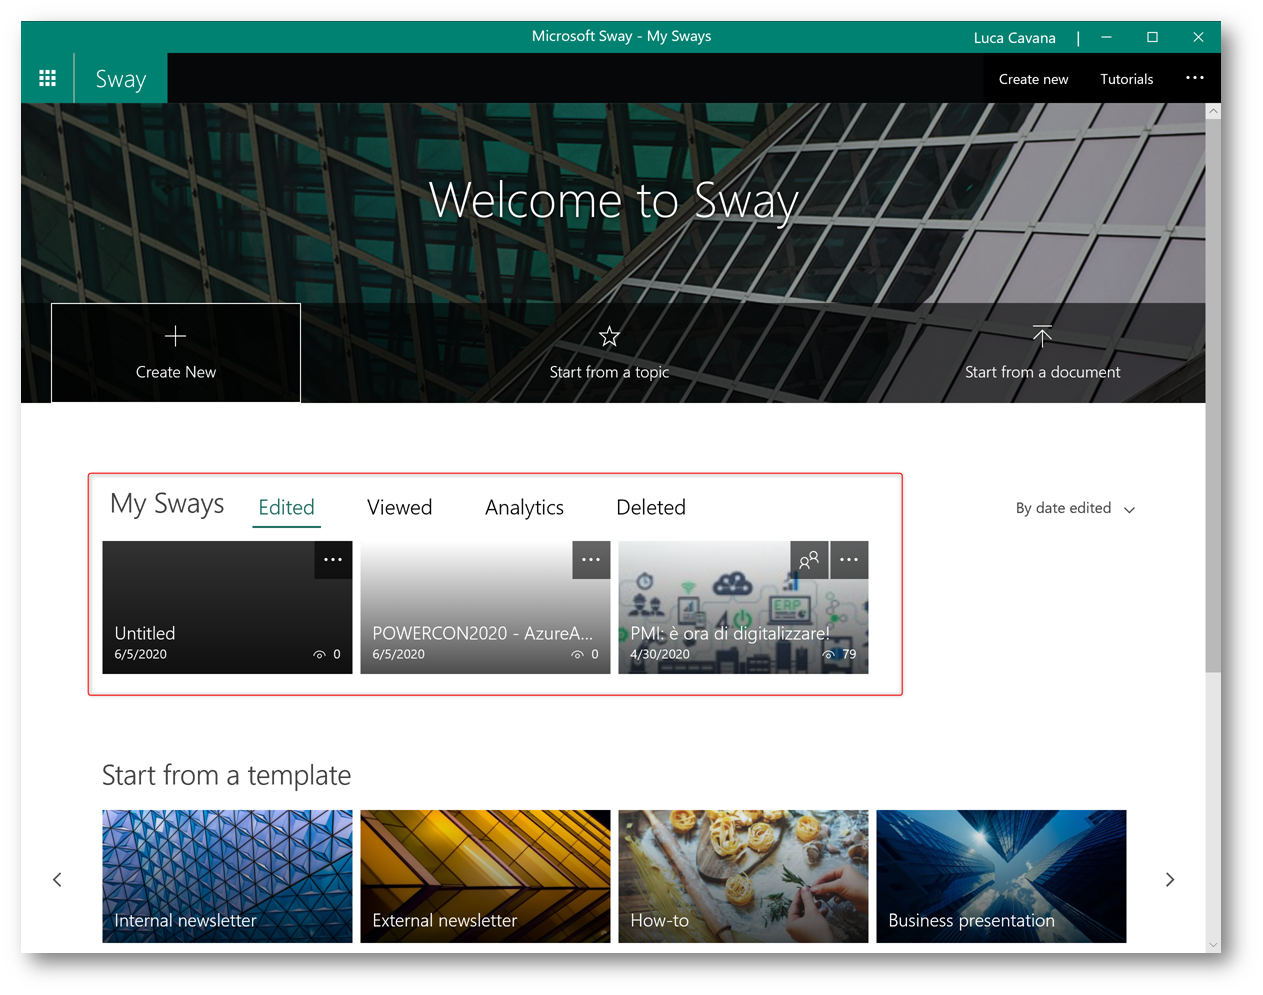Select Start from a document label

[1042, 372]
